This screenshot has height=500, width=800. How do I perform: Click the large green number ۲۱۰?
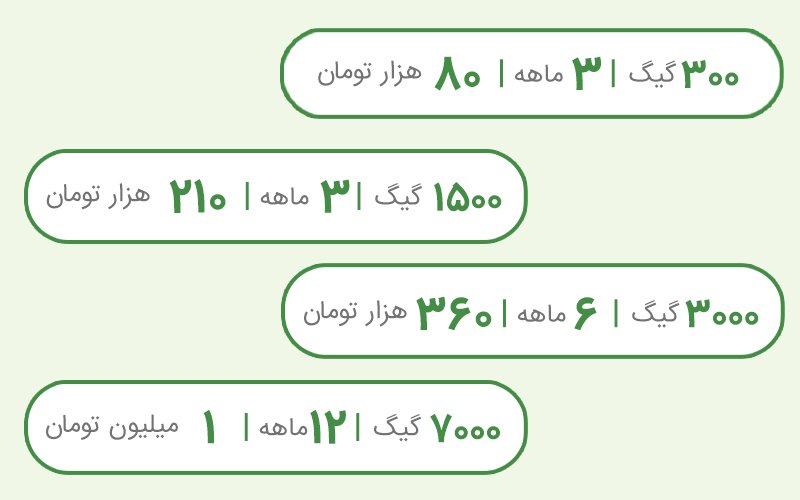[x=198, y=196]
